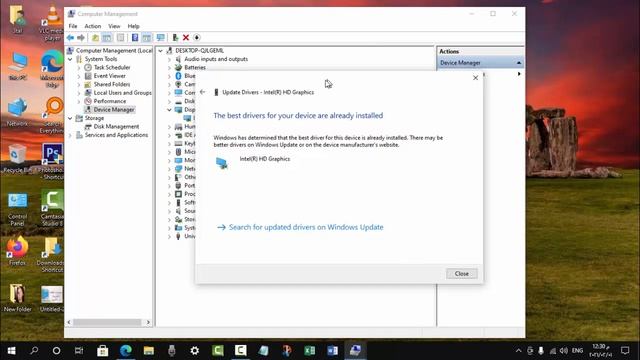The image size is (640, 360).
Task: Open the File menu
Action: pos(73,26)
